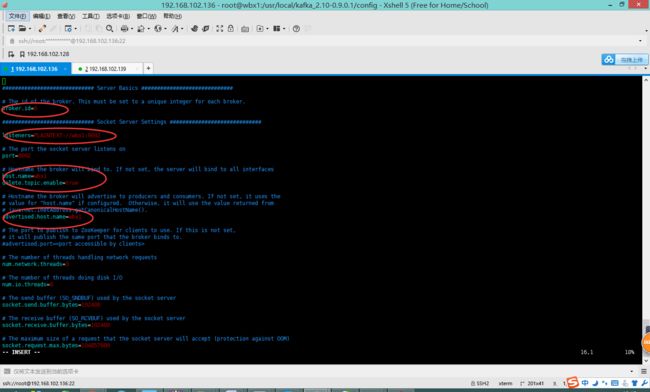Click the Connect (plug) toolbar icon
Screen dimensions: 650x392
coord(42,29)
